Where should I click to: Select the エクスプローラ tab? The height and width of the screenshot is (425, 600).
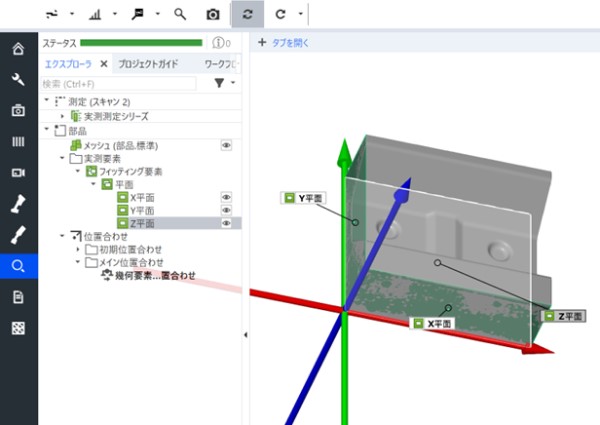point(70,63)
